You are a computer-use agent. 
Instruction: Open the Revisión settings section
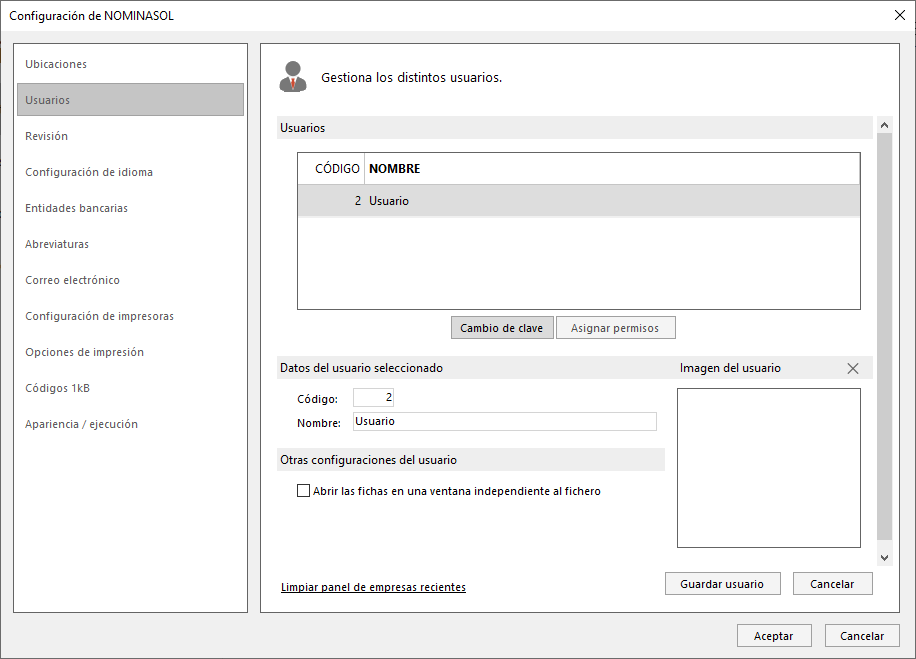pyautogui.click(x=47, y=136)
